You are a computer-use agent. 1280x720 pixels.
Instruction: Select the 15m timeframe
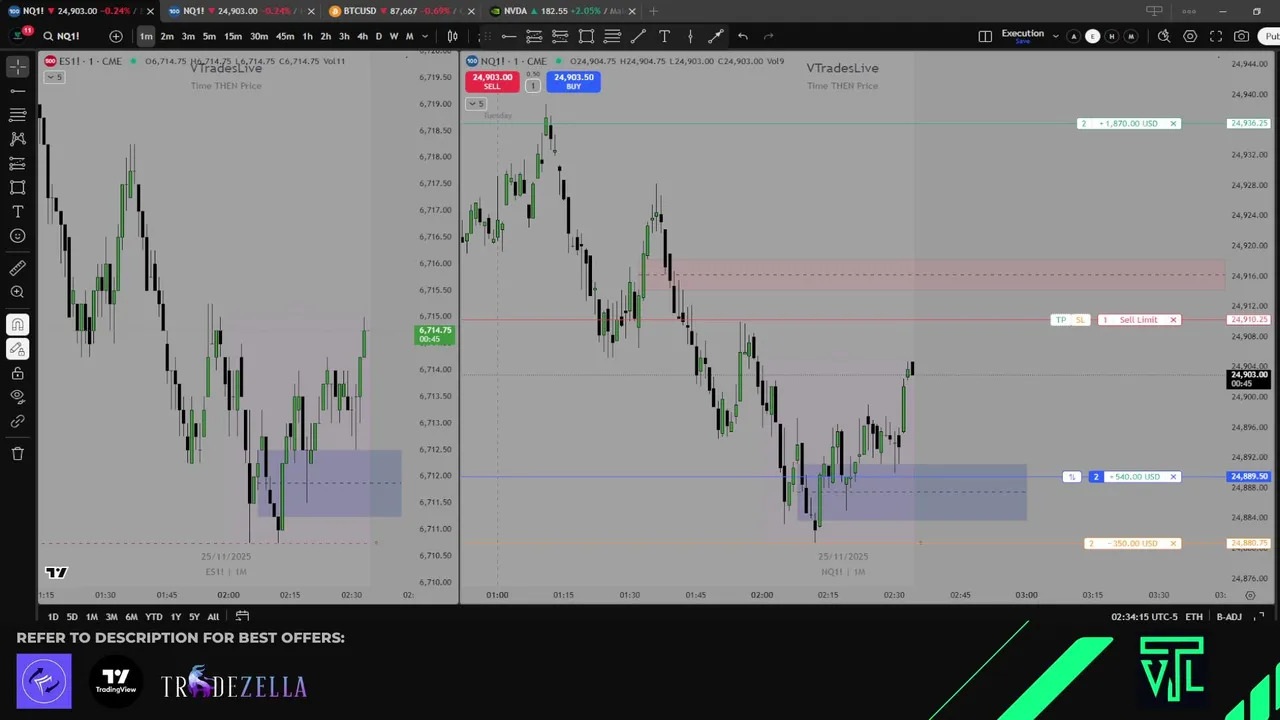[232, 36]
